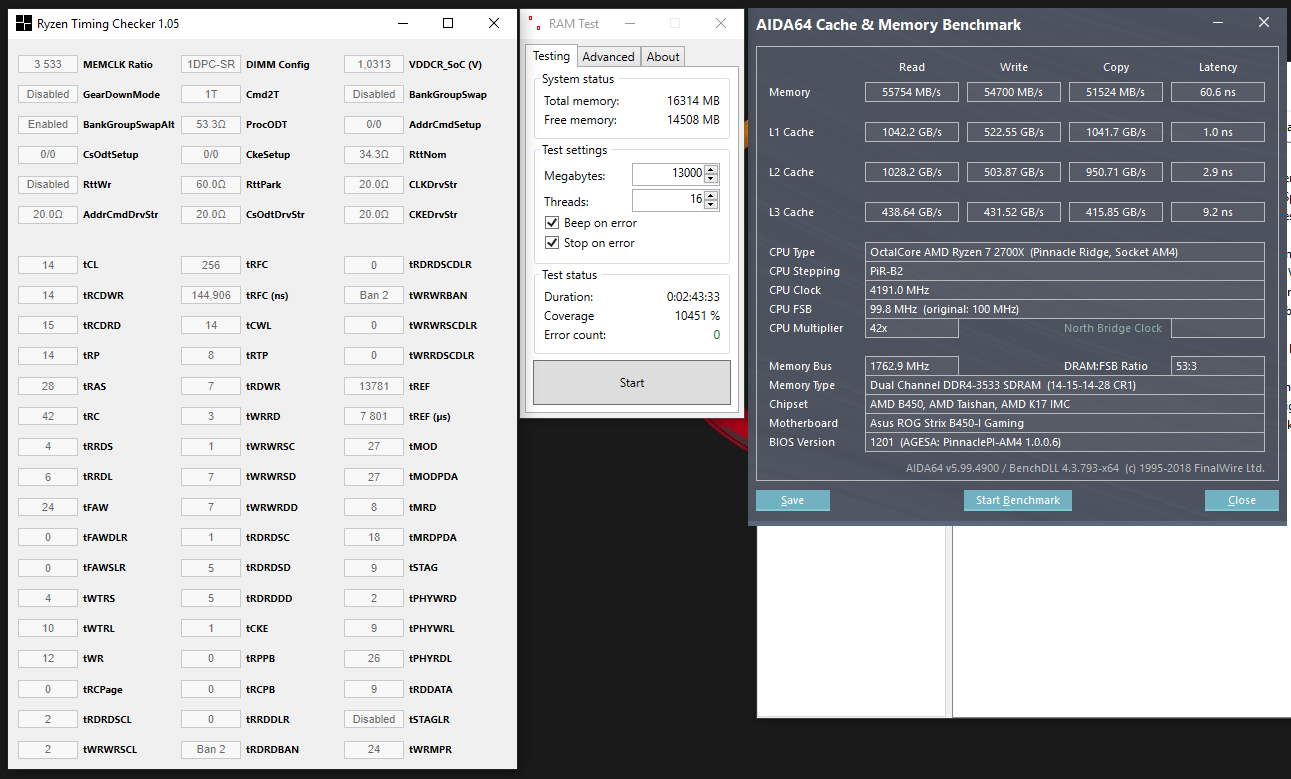Image resolution: width=1291 pixels, height=779 pixels.
Task: Click the BankGroupSwapAlt Enabled field
Action: [x=48, y=124]
